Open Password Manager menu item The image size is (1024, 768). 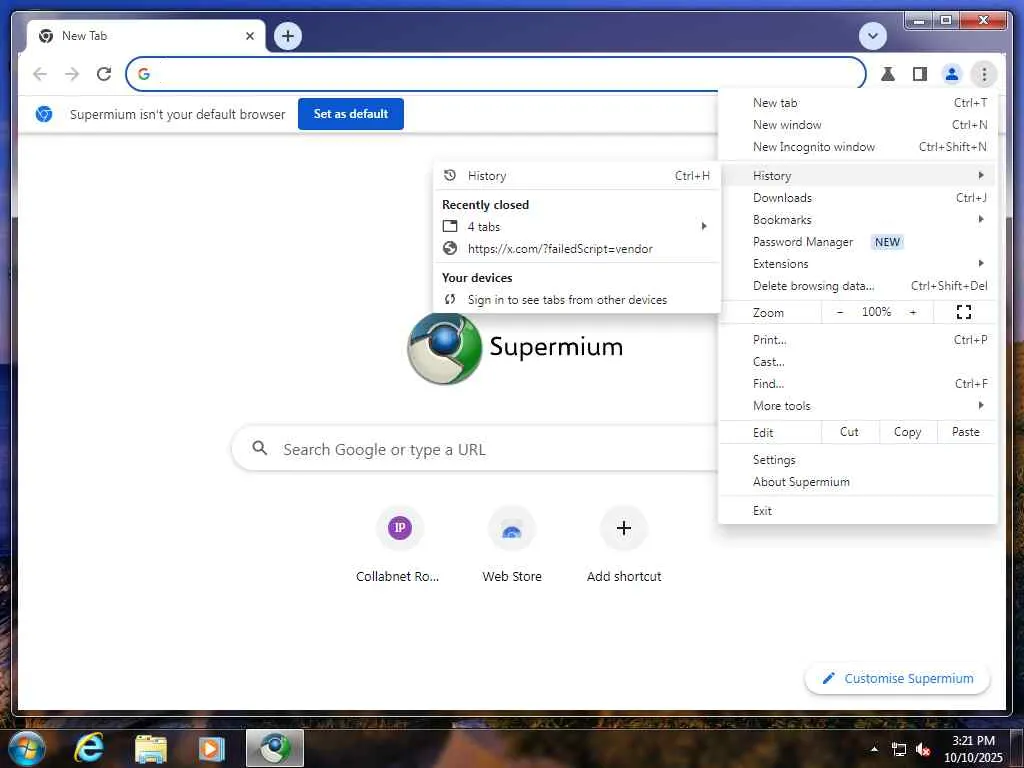point(857,242)
